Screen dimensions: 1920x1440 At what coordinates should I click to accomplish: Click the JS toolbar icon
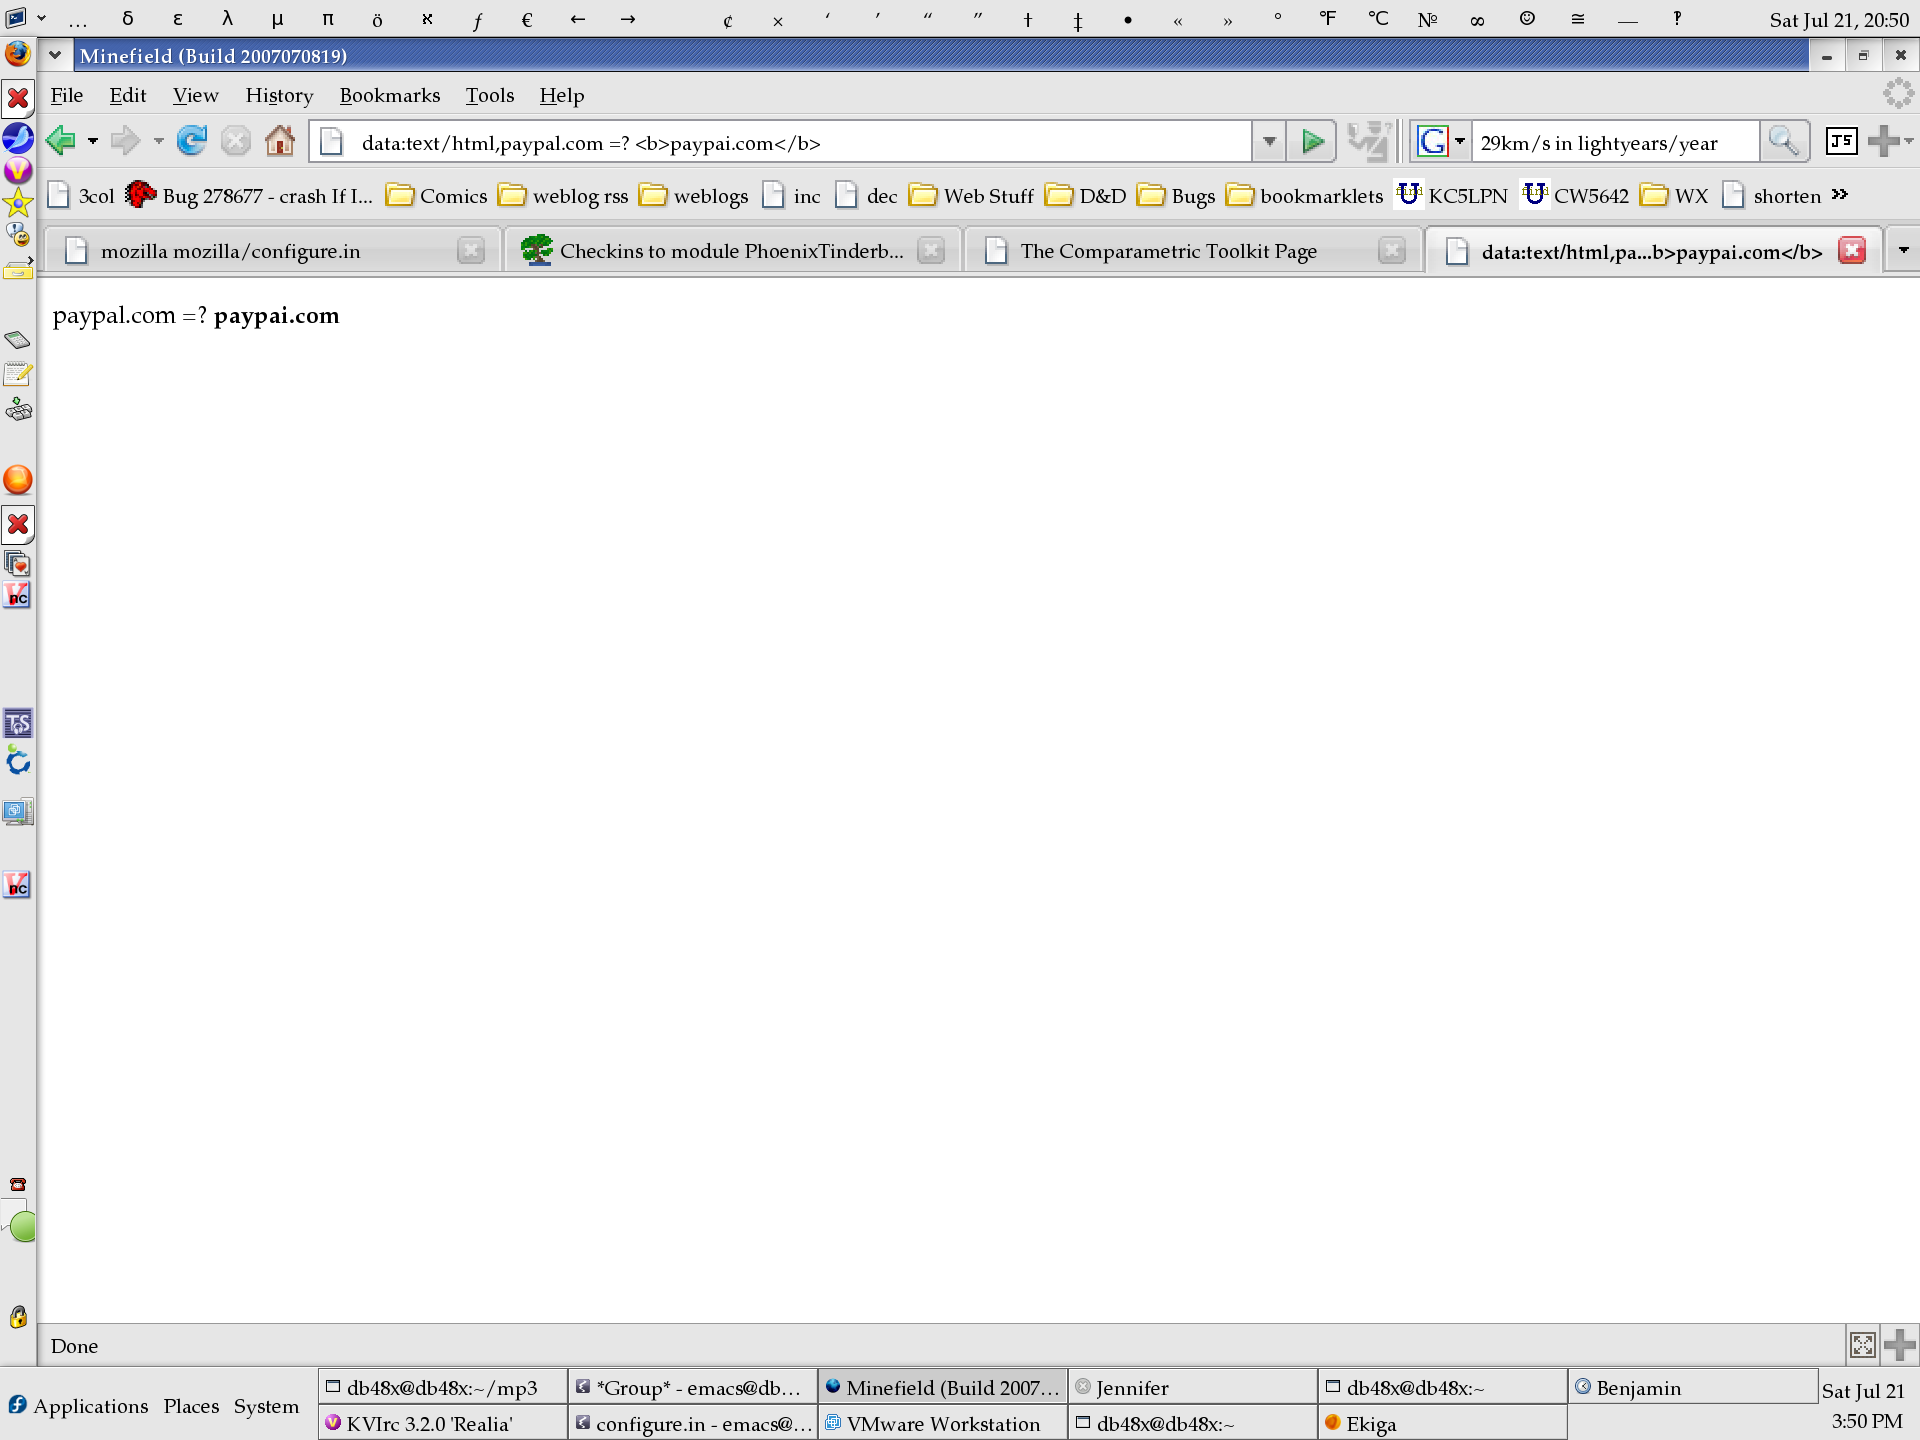point(1841,142)
